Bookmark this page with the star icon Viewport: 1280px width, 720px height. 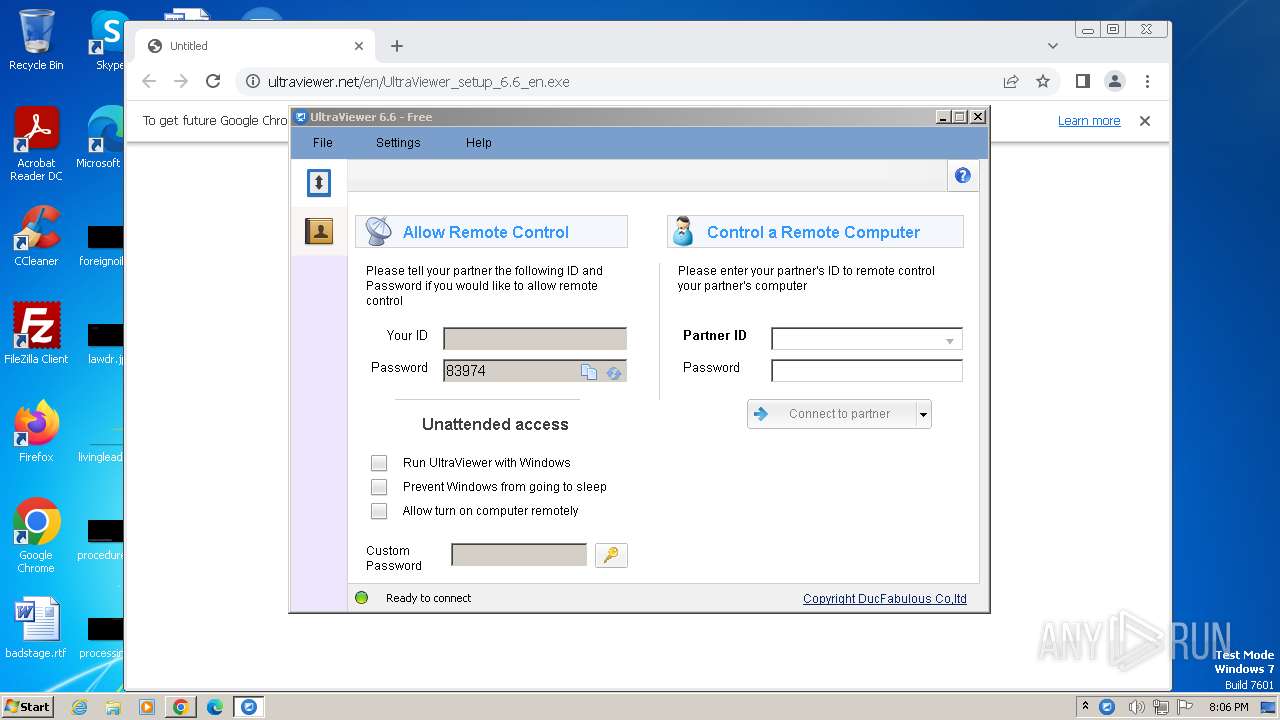coord(1043,81)
